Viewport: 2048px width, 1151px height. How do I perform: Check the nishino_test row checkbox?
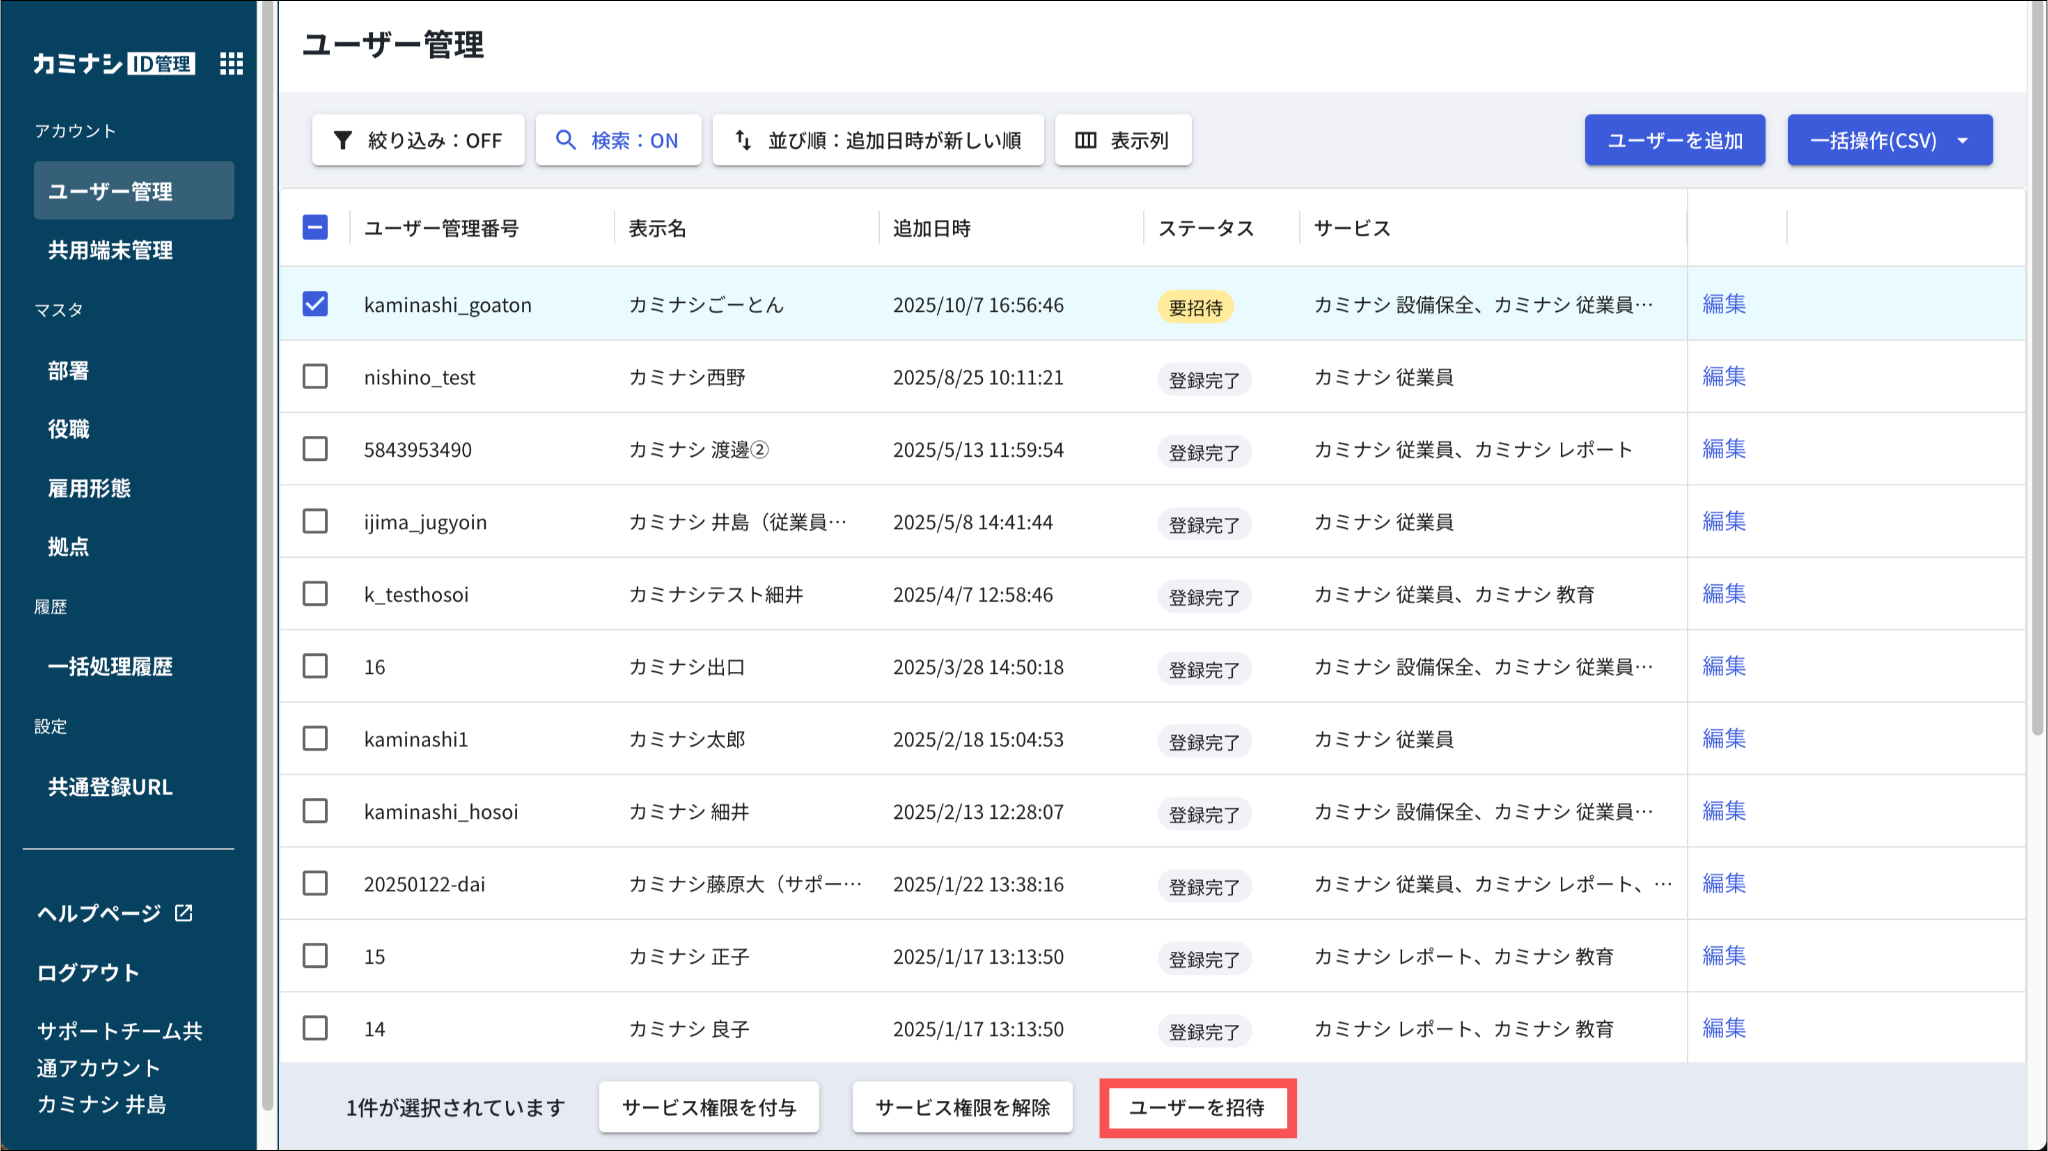point(315,377)
